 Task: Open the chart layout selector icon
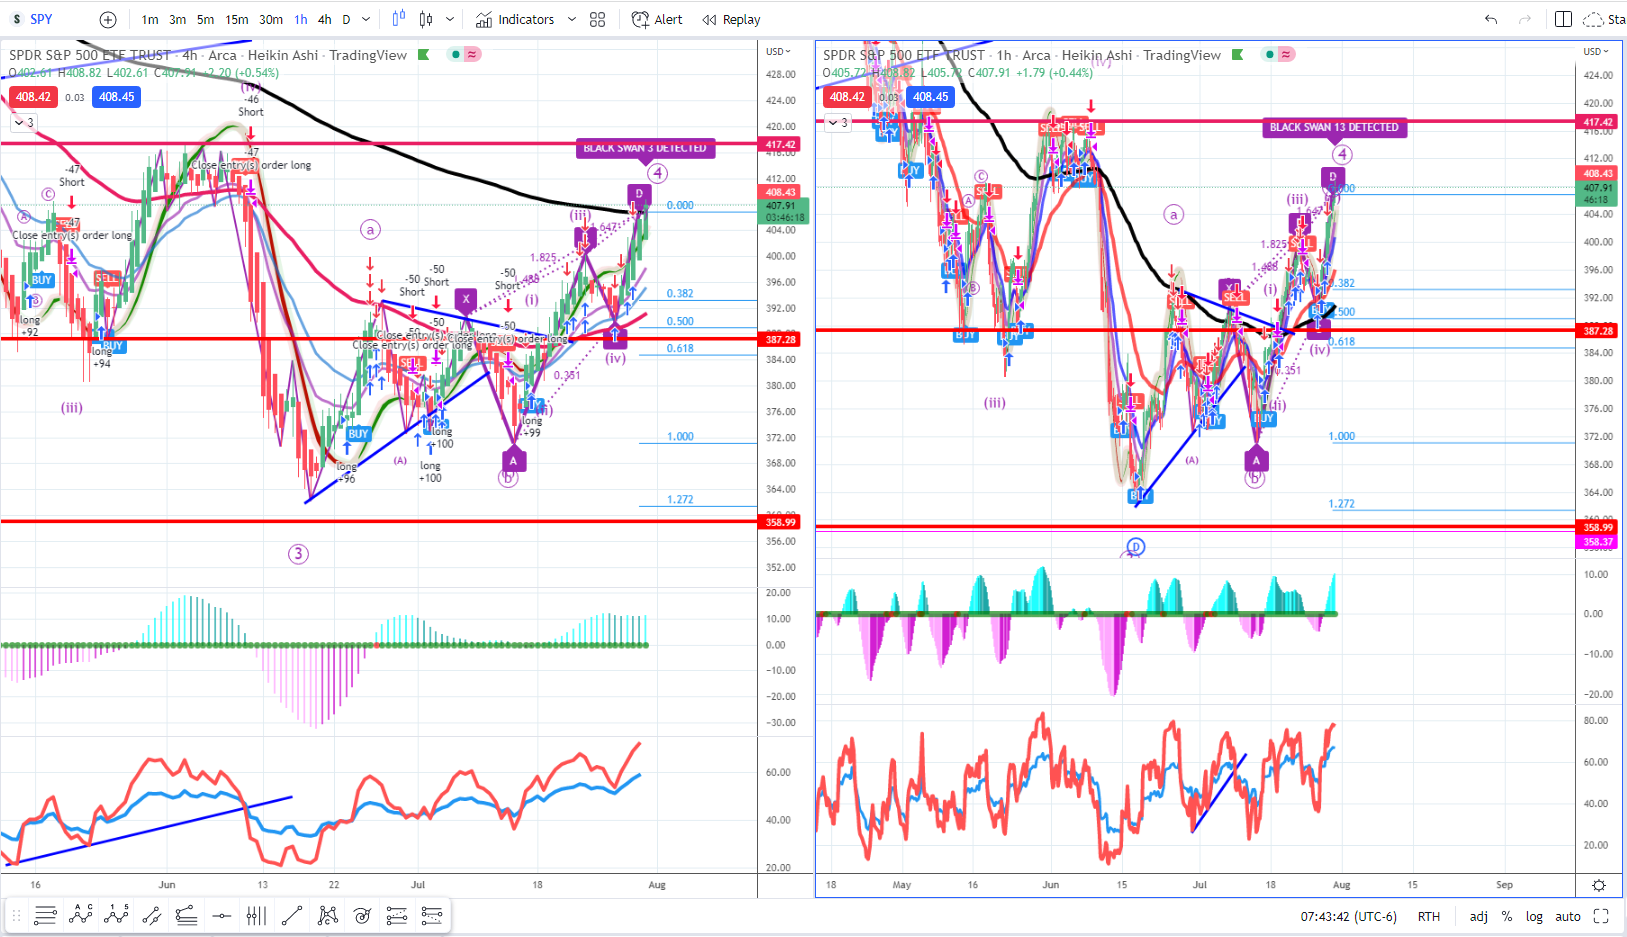pyautogui.click(x=1564, y=19)
